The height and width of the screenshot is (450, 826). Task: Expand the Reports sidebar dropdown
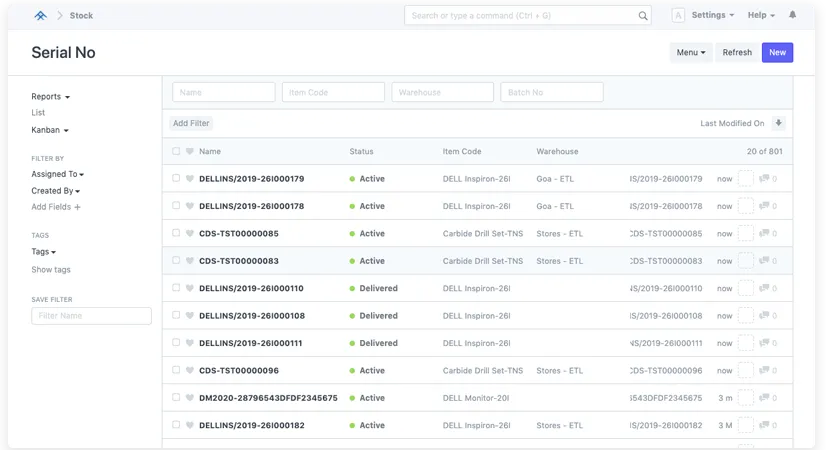tap(50, 97)
